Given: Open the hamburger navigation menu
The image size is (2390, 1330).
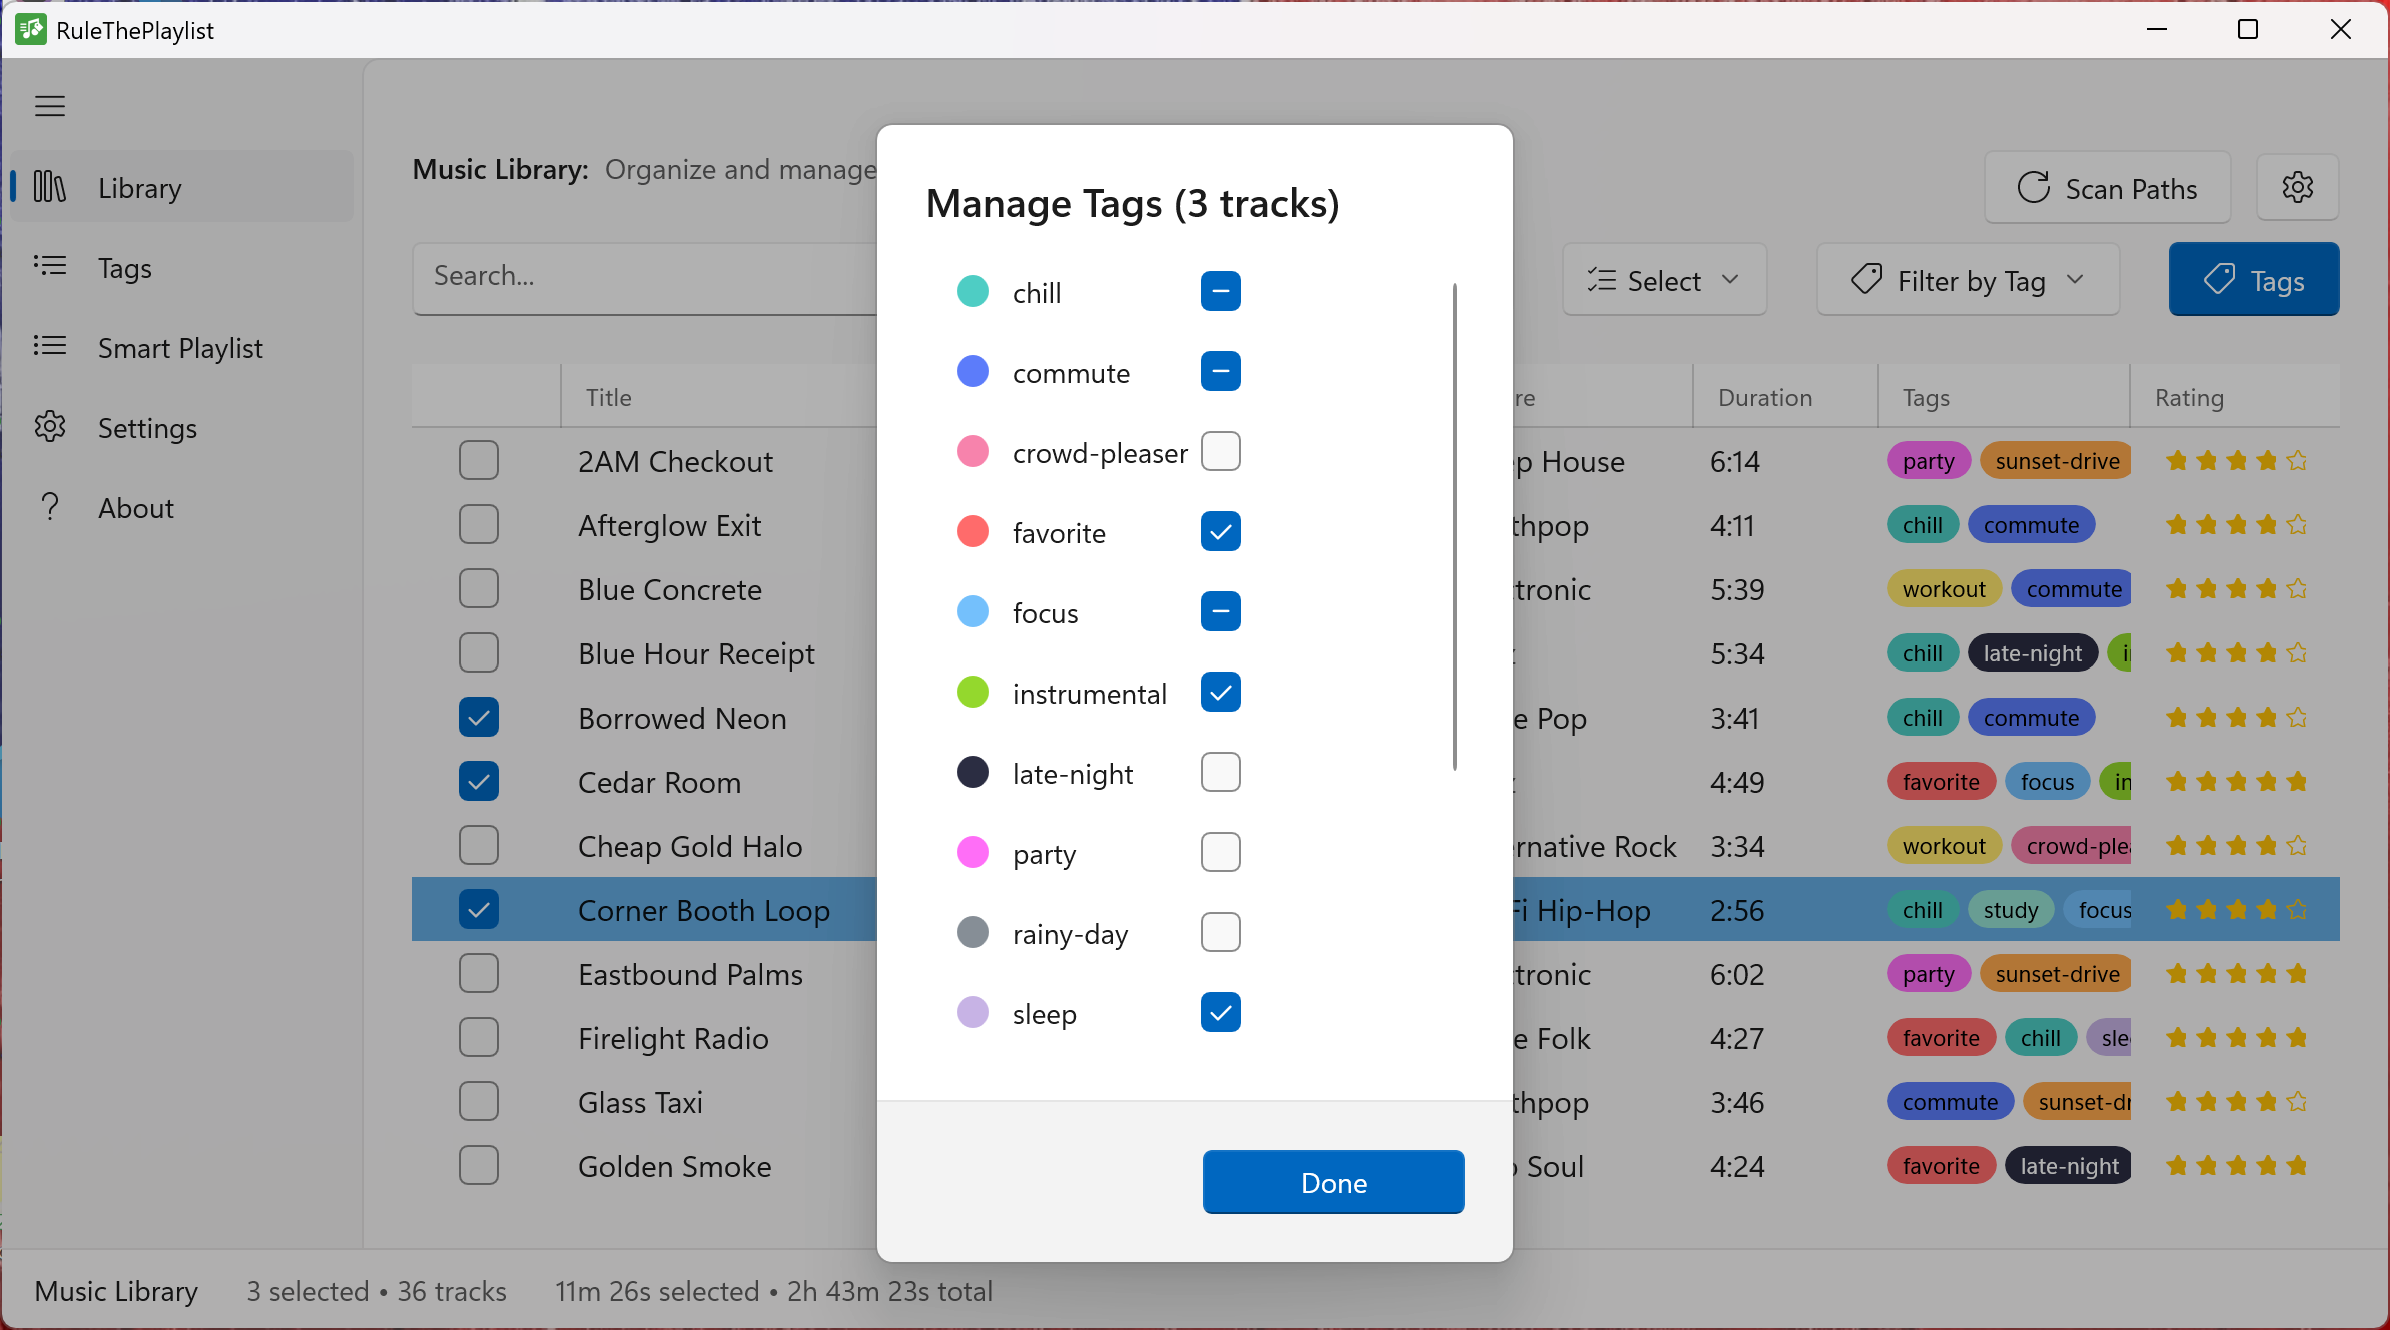Looking at the screenshot, I should tap(49, 105).
